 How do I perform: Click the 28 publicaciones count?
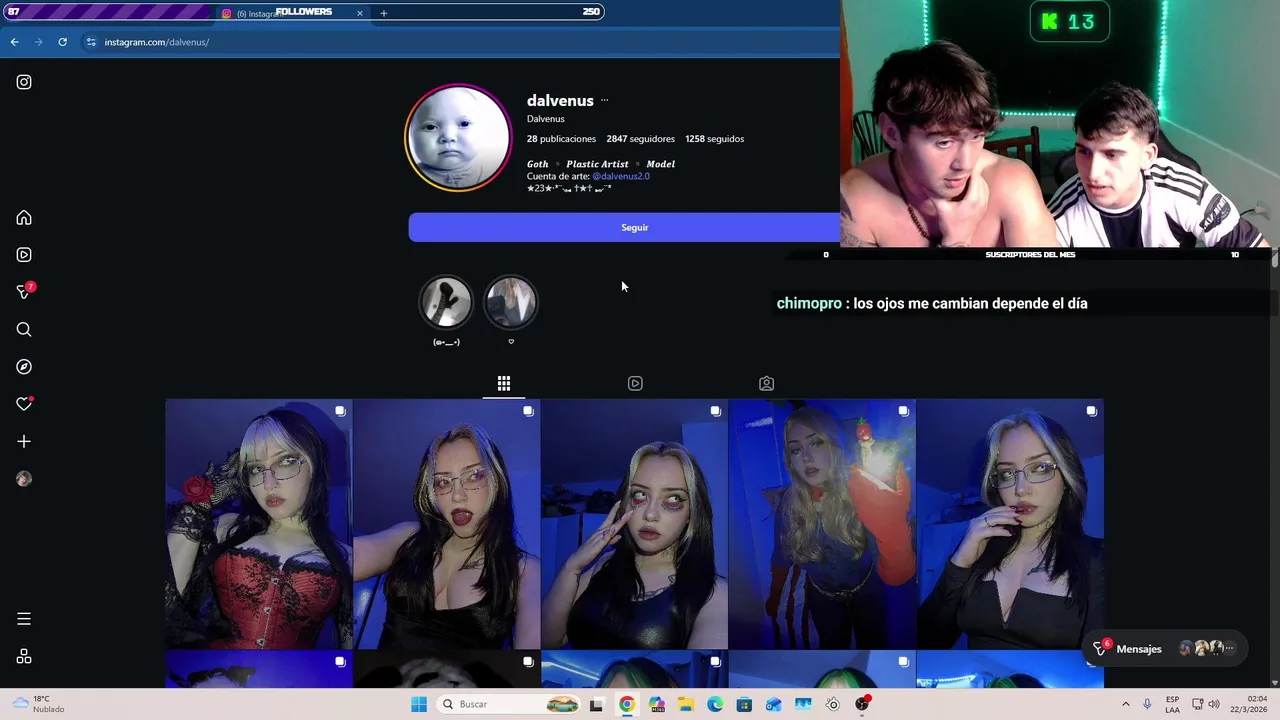click(x=561, y=139)
